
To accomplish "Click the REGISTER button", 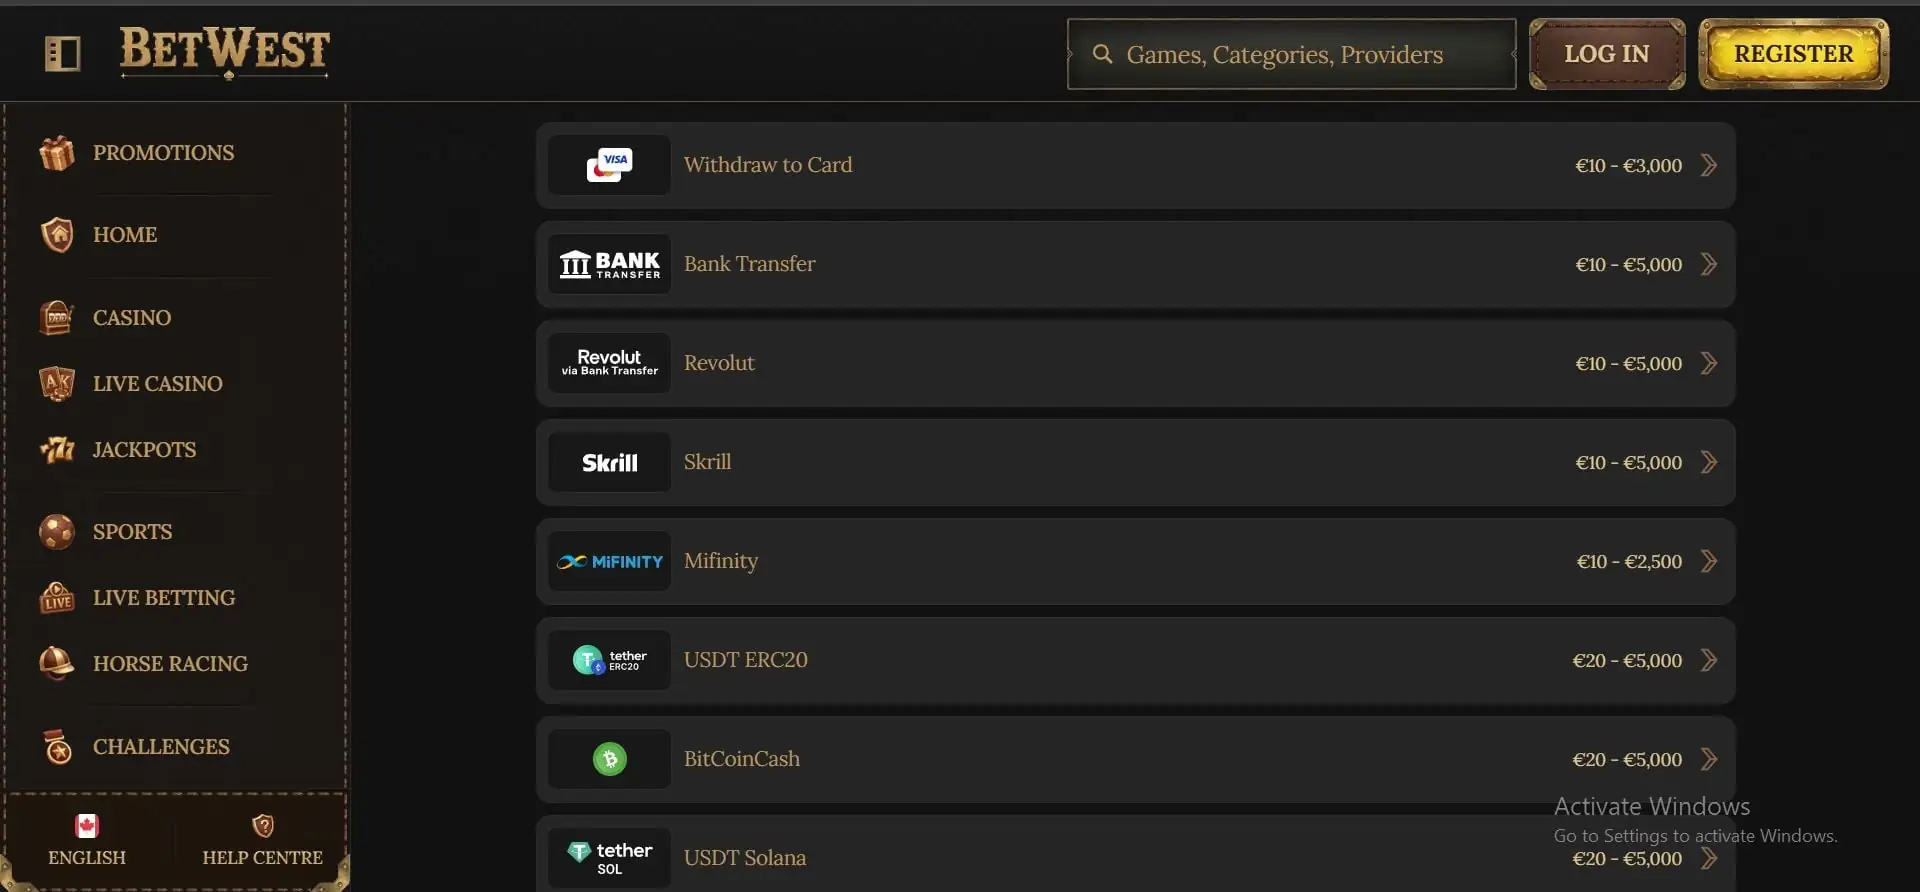I will (x=1794, y=54).
